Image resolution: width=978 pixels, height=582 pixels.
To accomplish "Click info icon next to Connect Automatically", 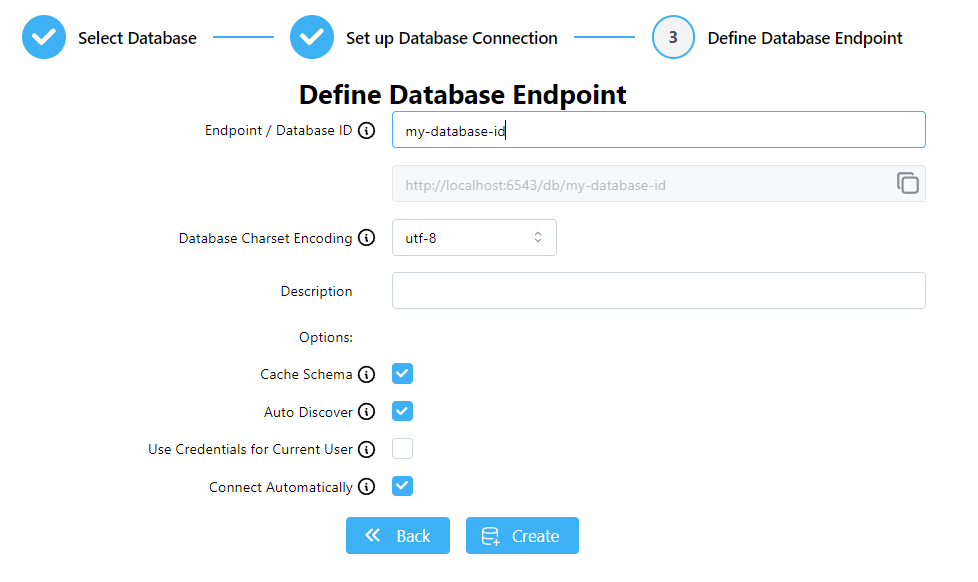I will (366, 487).
